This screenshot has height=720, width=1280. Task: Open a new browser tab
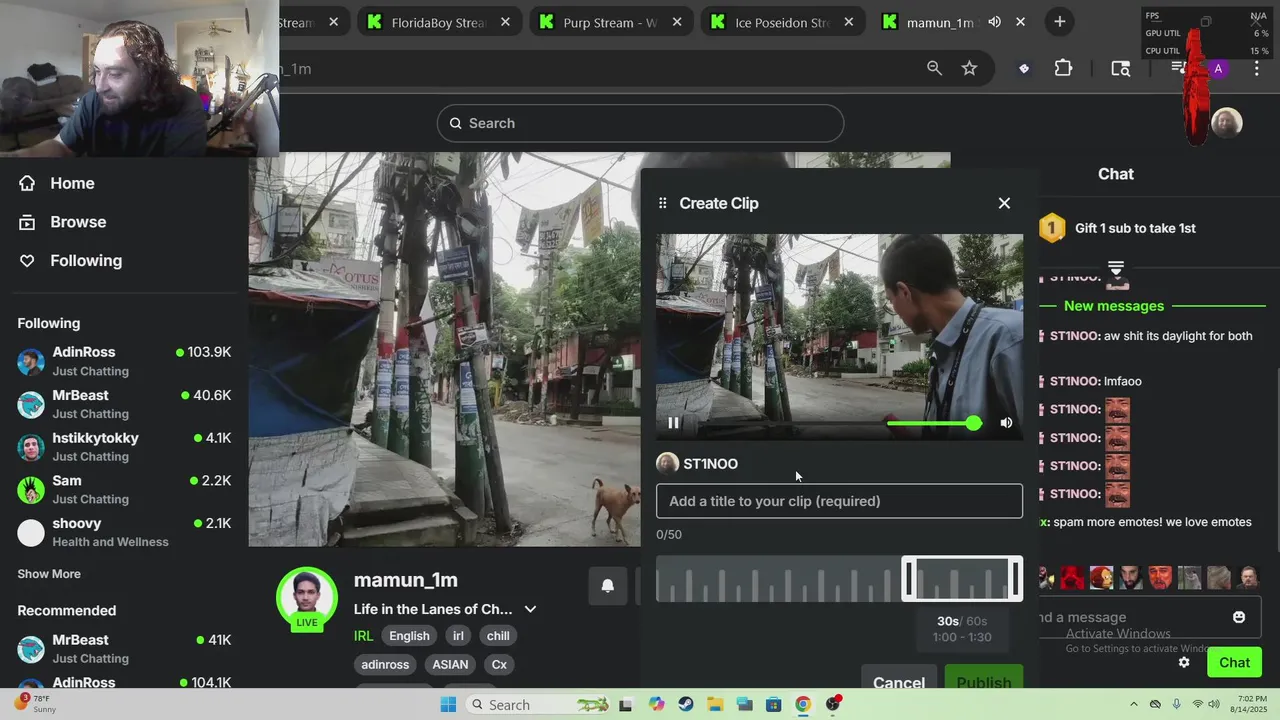click(x=1059, y=22)
